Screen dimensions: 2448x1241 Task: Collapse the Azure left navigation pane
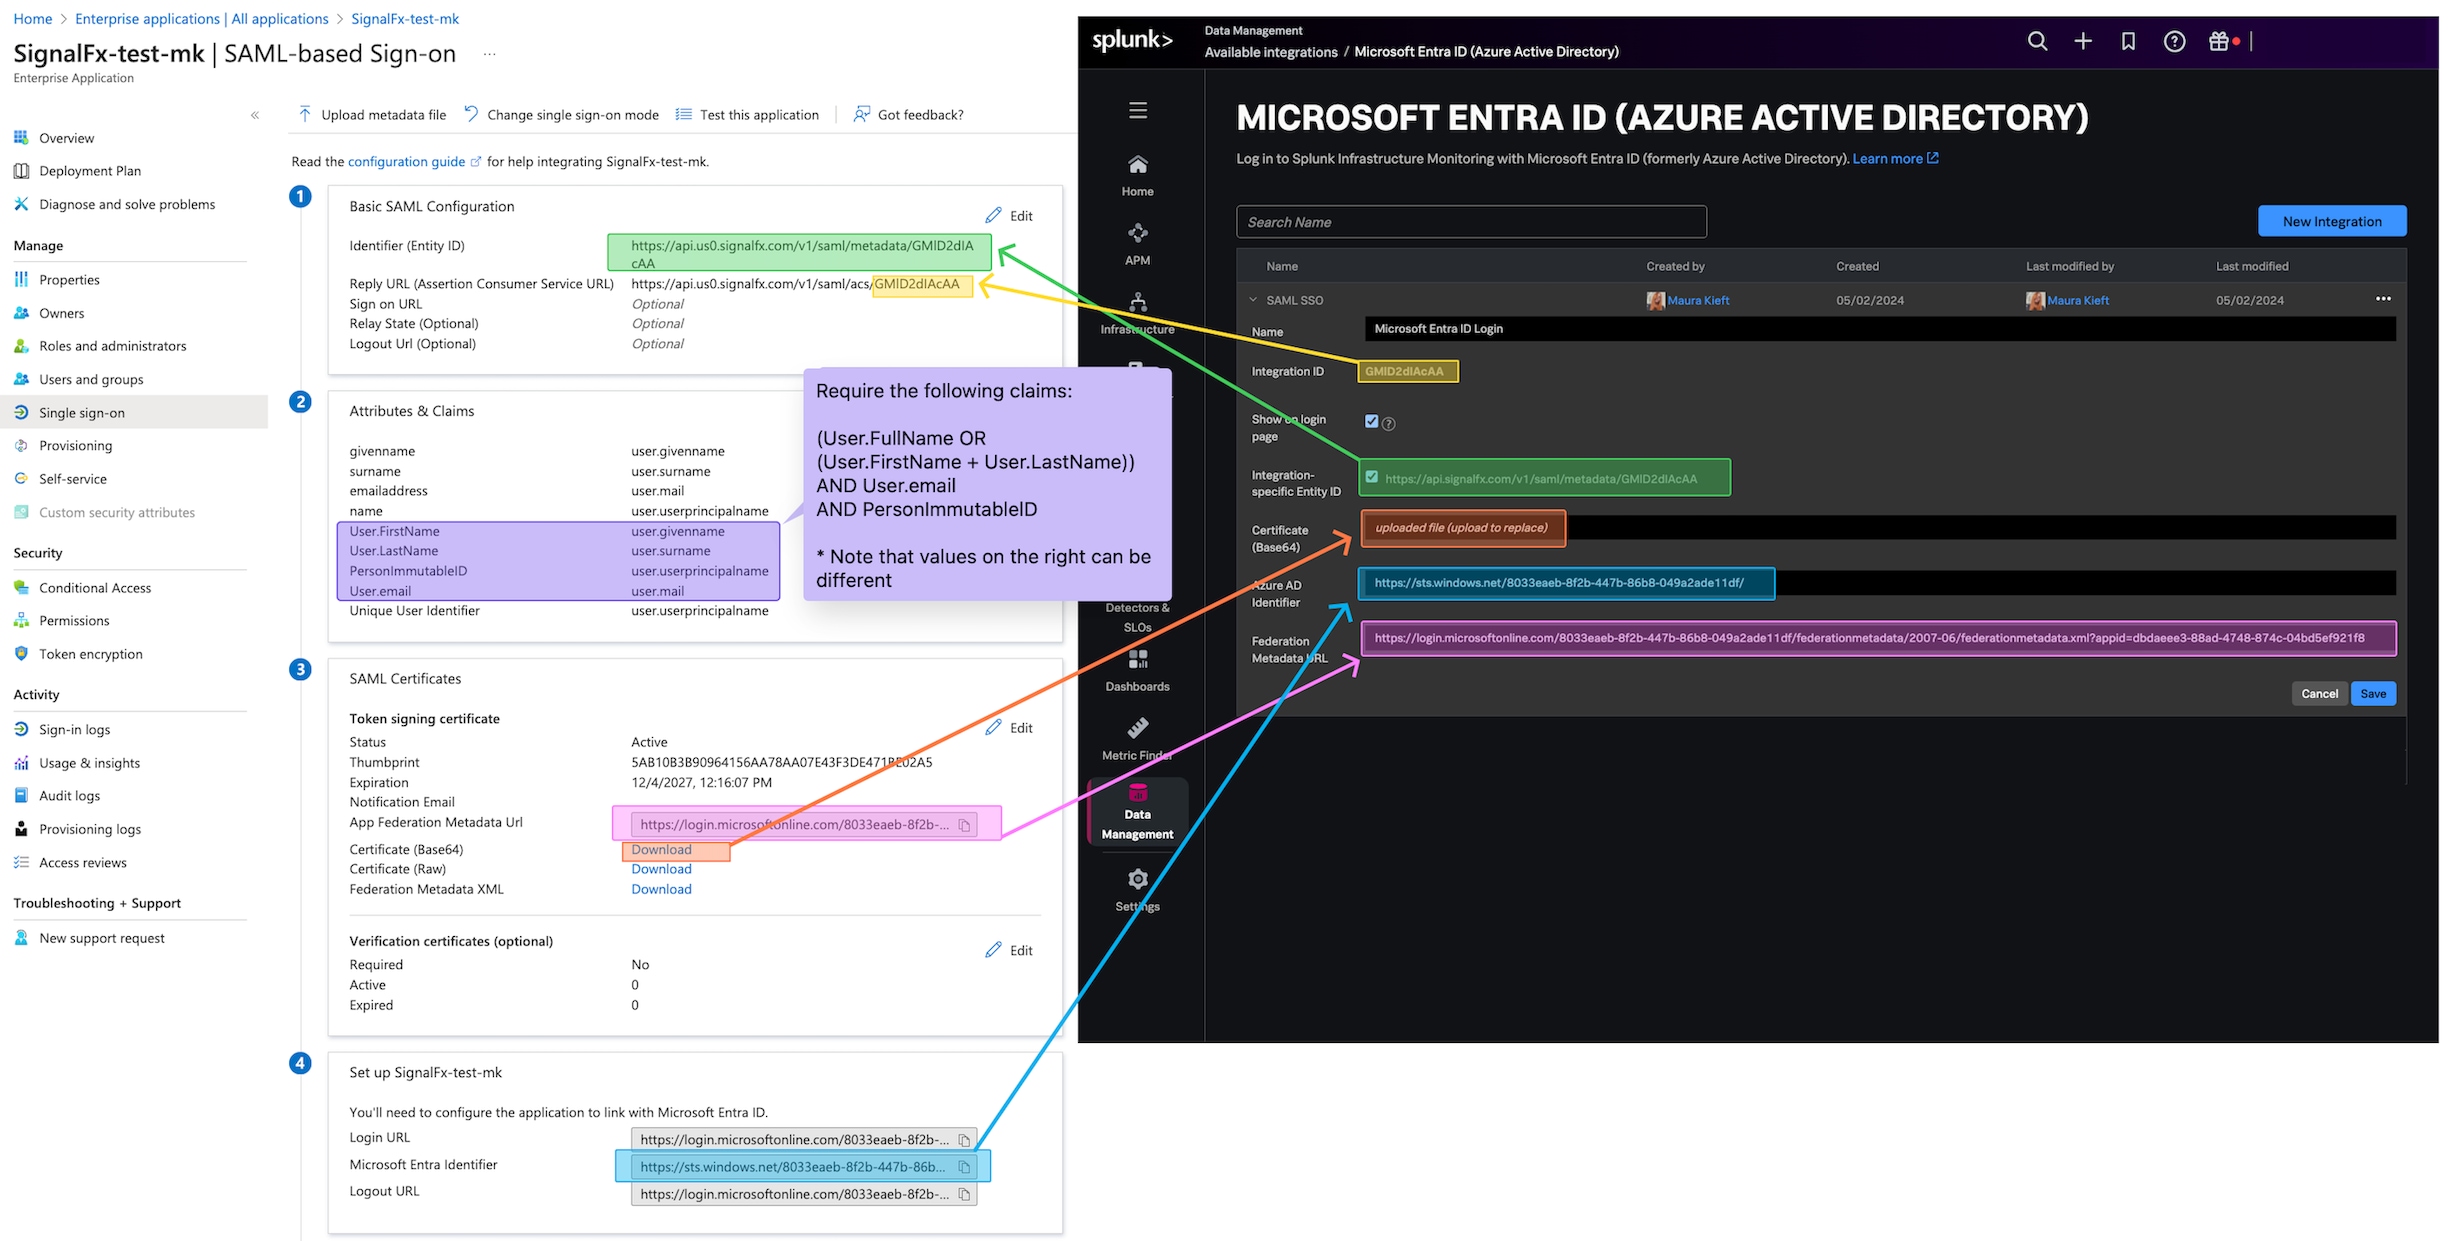[x=255, y=115]
